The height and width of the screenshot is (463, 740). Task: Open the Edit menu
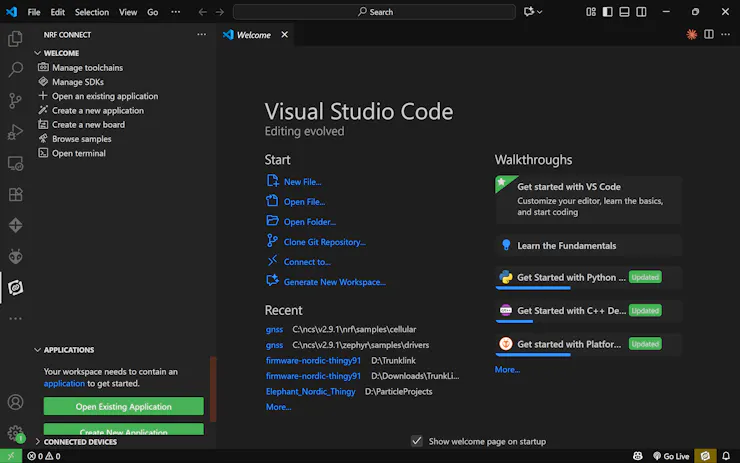(x=58, y=12)
